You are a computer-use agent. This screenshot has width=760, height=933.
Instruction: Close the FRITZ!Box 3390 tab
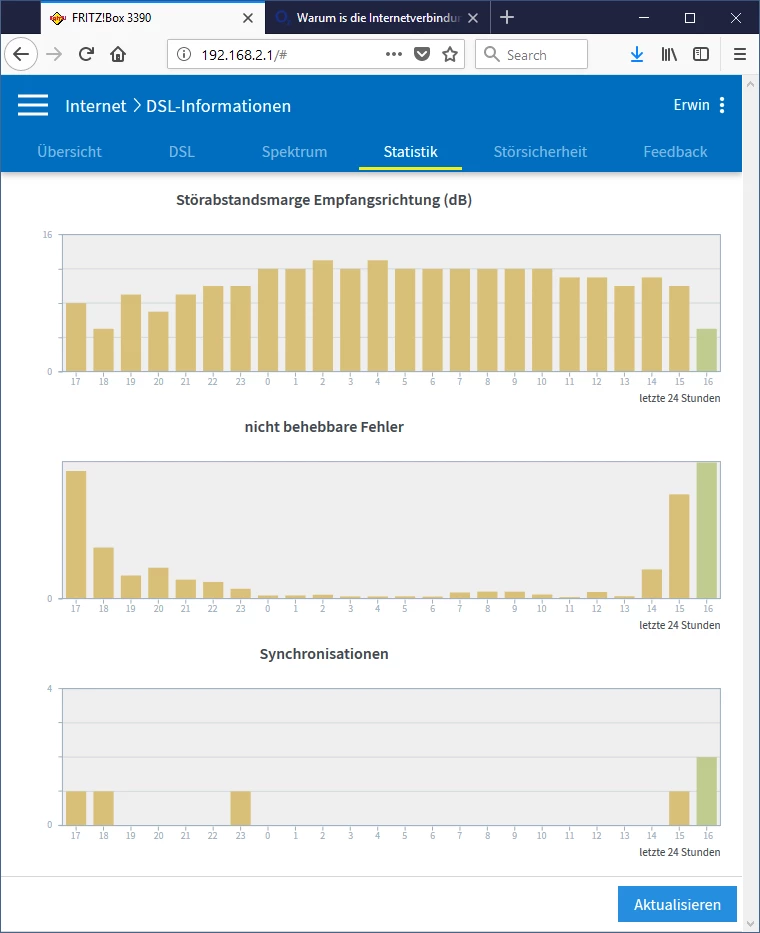(x=248, y=18)
